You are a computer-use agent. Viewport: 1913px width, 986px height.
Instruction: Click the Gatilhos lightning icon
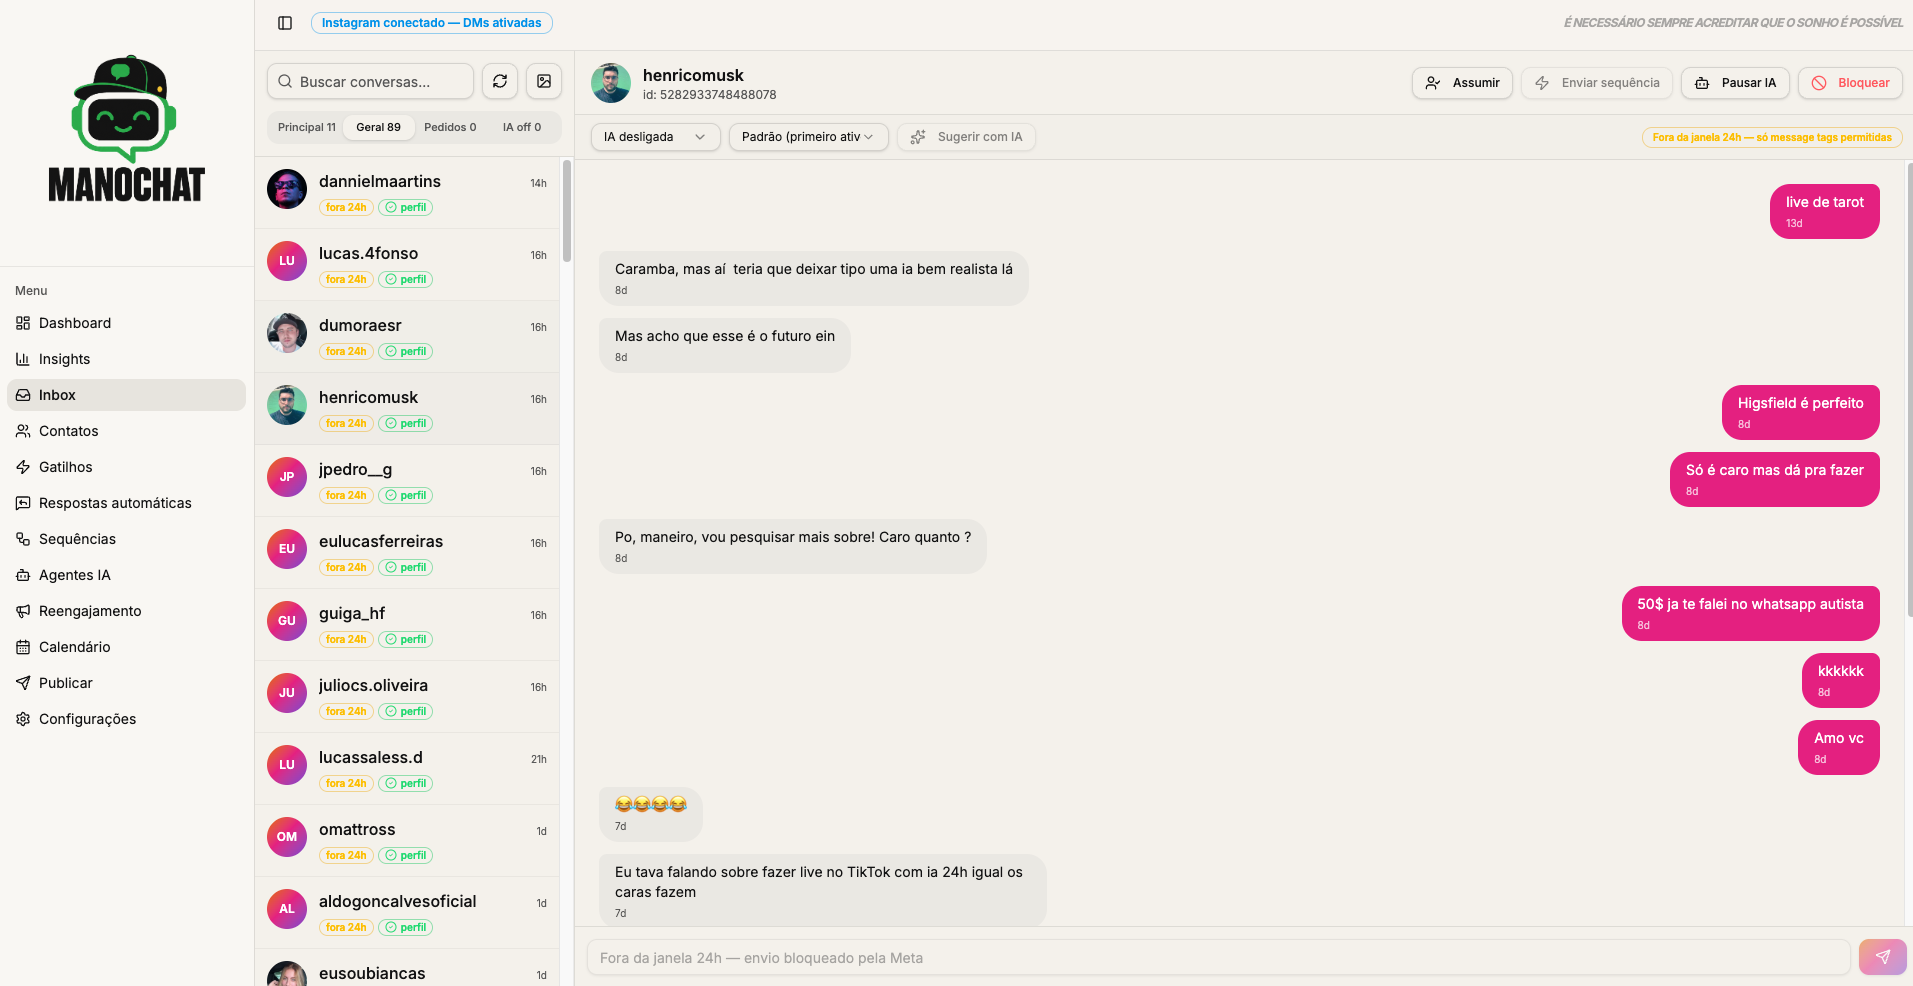(x=23, y=467)
